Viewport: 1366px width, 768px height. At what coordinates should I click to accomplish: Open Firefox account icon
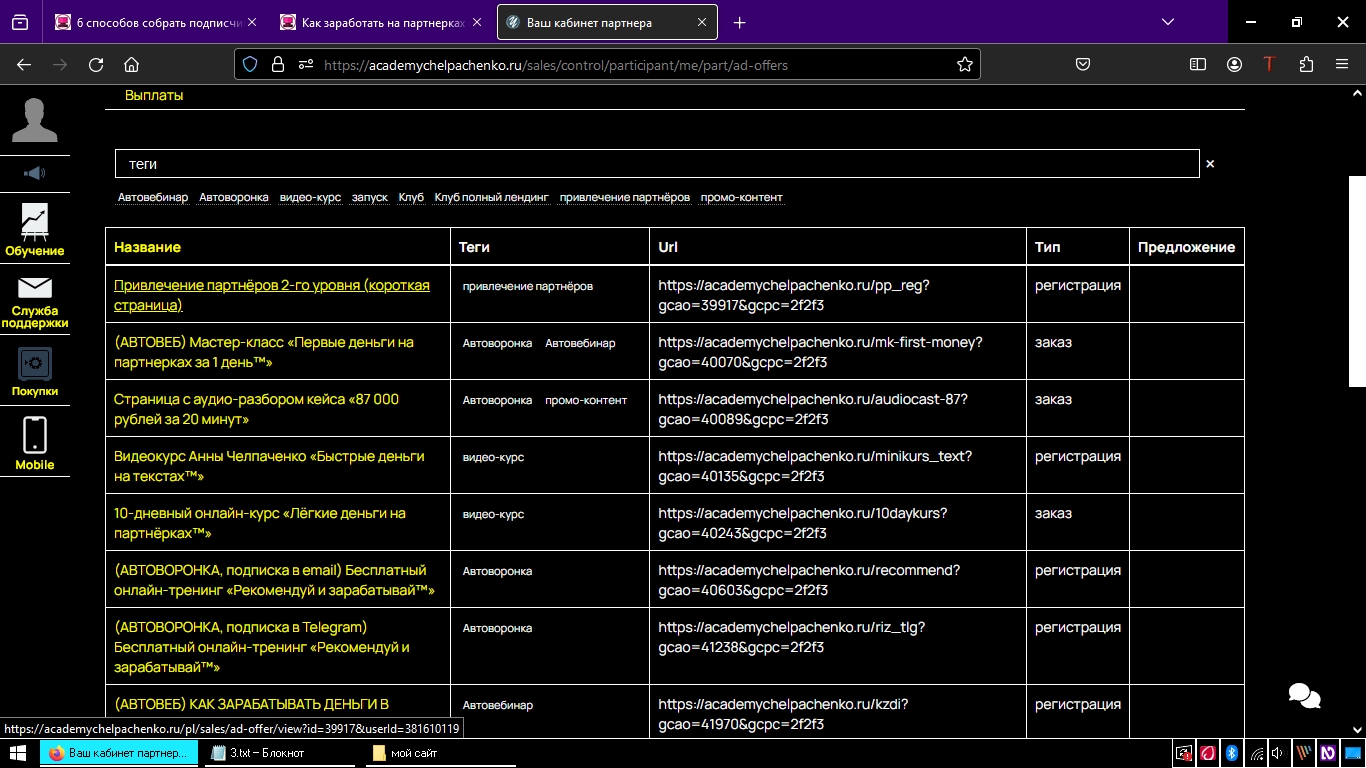tap(1234, 64)
